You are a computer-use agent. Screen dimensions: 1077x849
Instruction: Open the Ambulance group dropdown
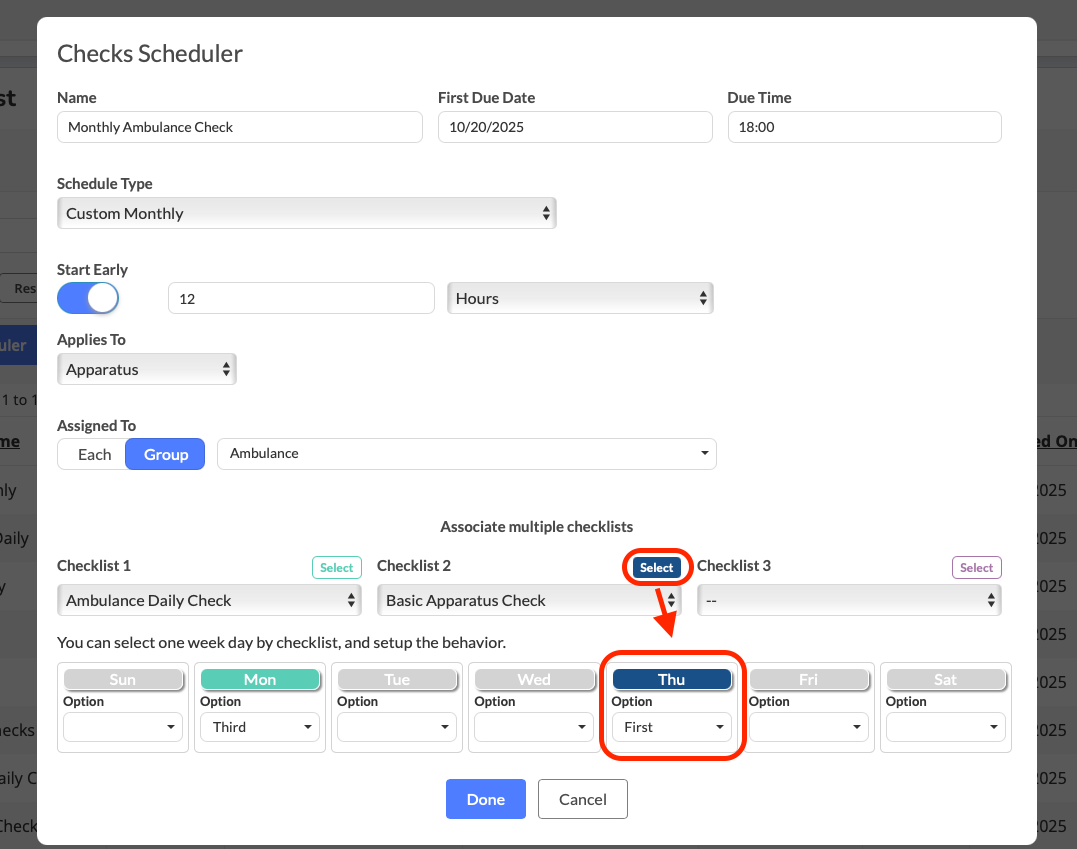tap(466, 453)
